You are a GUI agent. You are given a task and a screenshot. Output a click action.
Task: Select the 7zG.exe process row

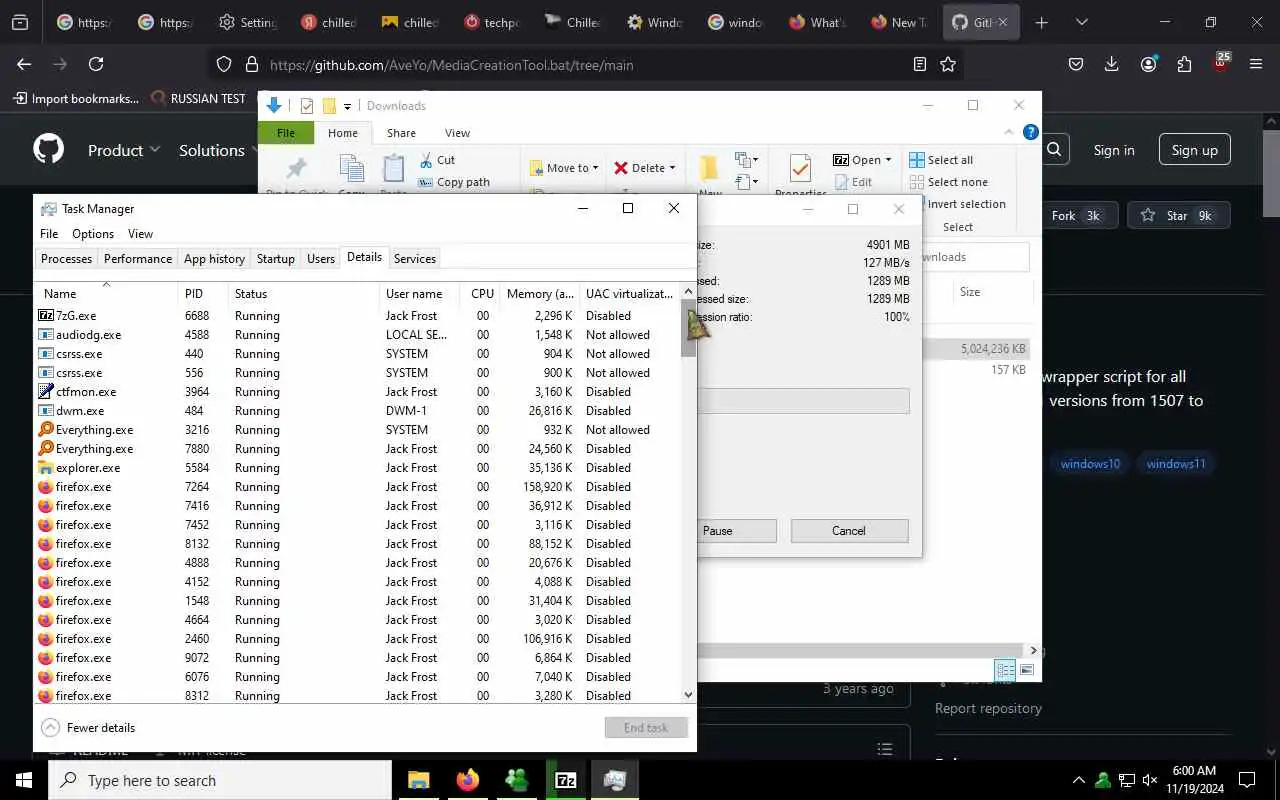point(360,315)
